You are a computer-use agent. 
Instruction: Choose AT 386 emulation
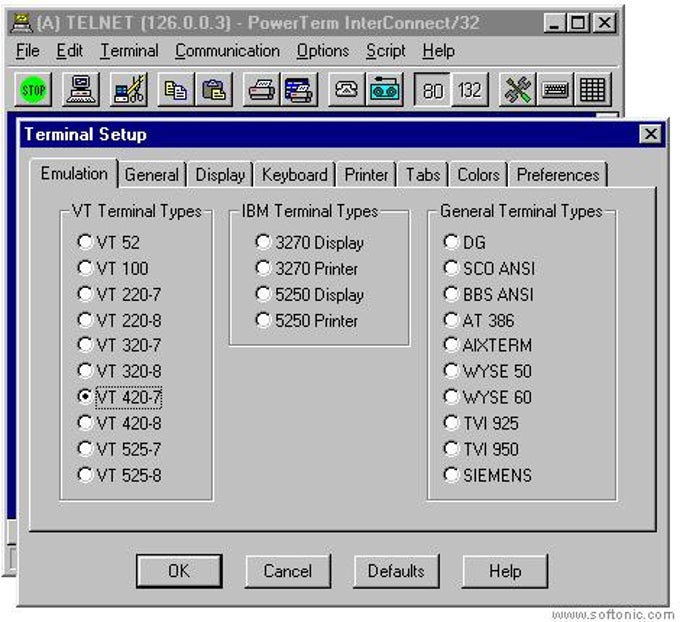pos(451,320)
